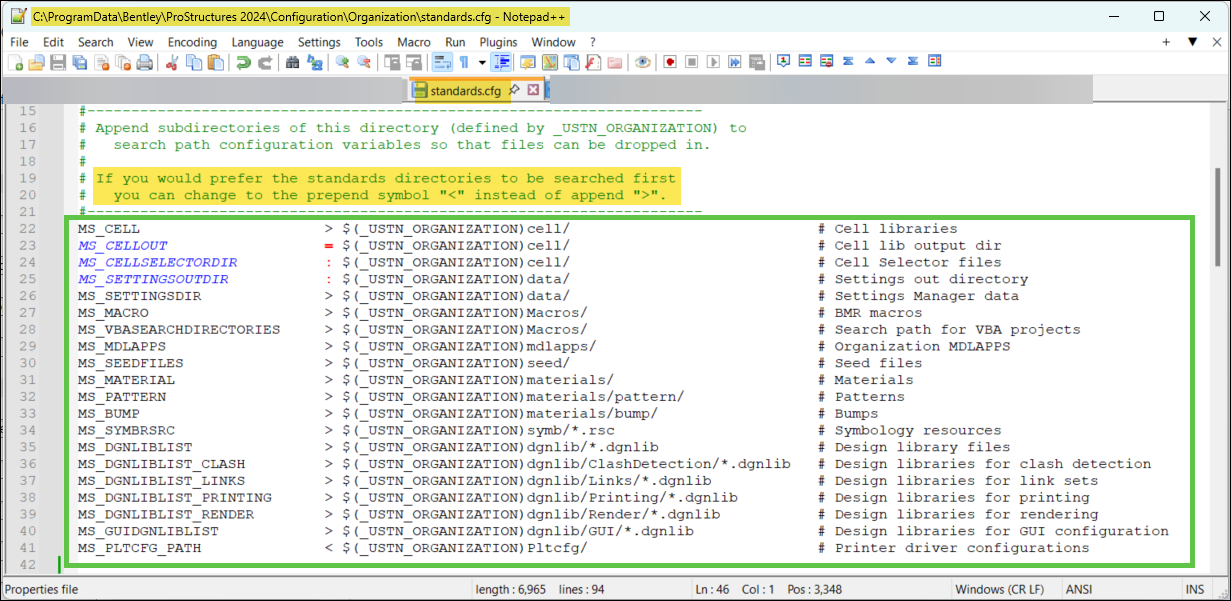Click the plus button to add a tab
Image resolution: width=1231 pixels, height=601 pixels.
tap(1166, 42)
